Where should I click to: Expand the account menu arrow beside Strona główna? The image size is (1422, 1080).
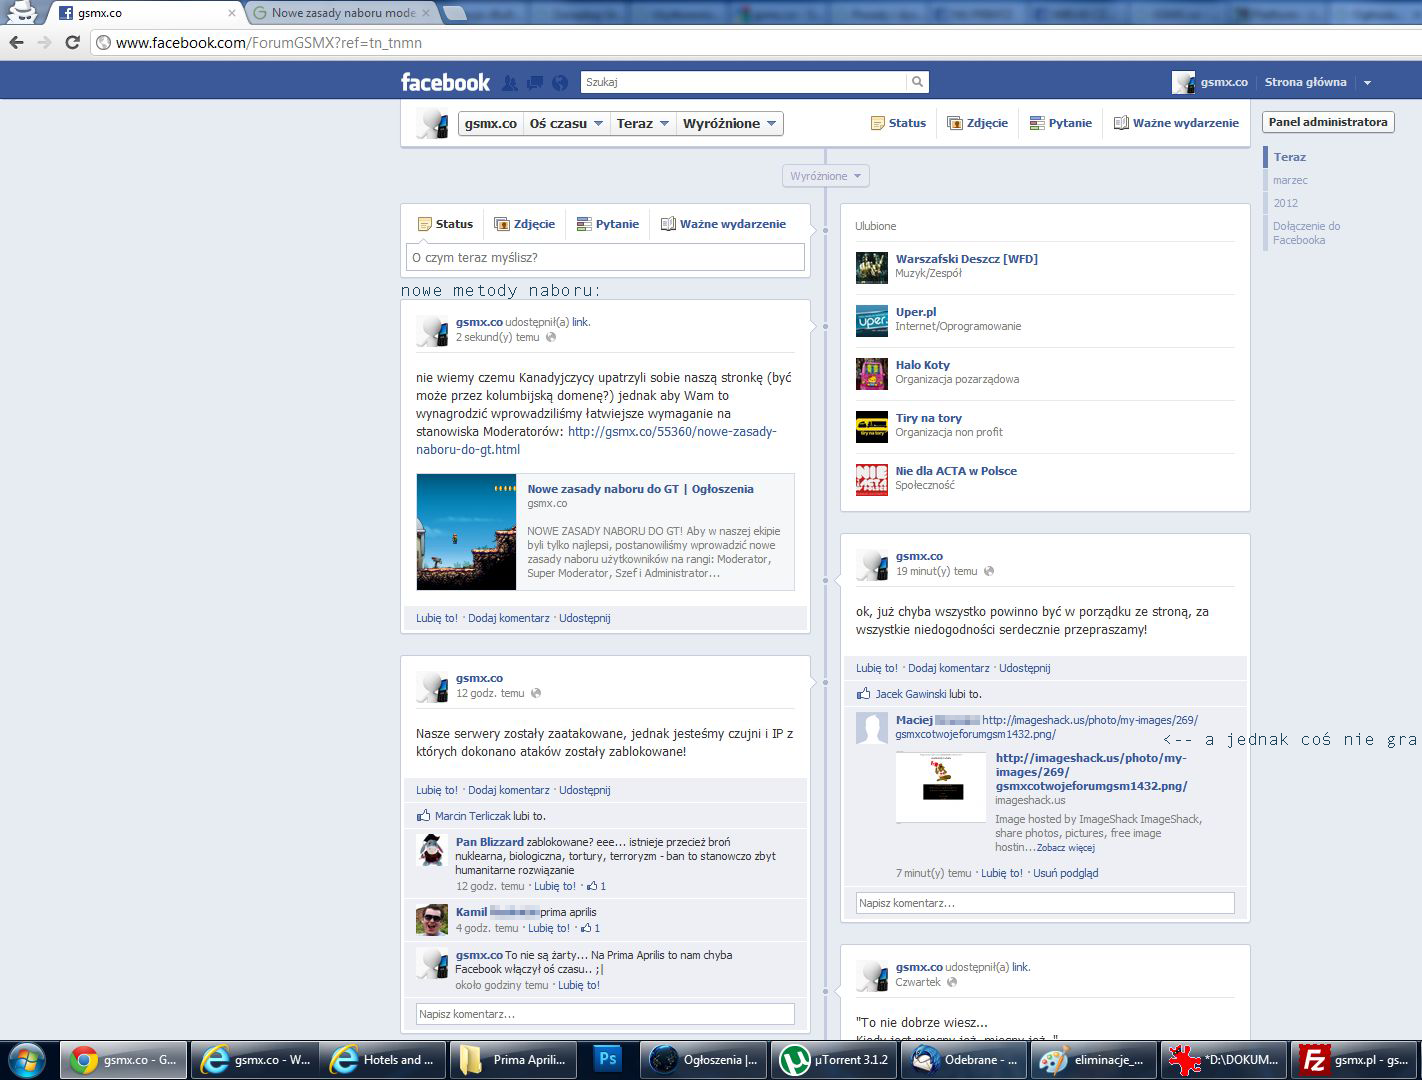click(1367, 83)
